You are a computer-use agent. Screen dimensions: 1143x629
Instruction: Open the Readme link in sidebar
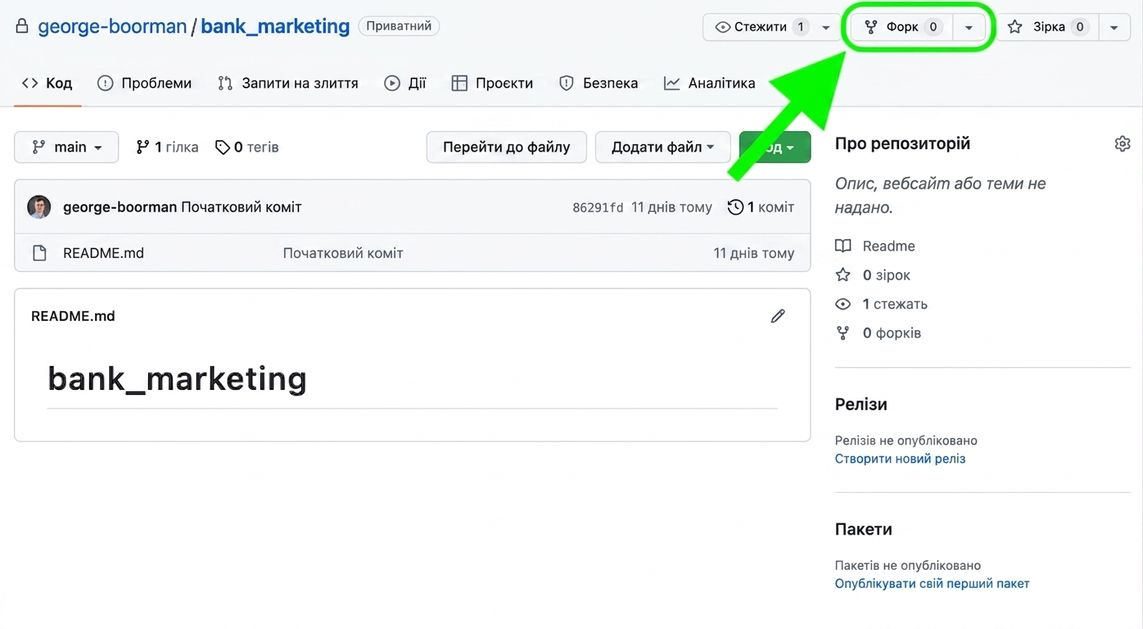(875, 246)
